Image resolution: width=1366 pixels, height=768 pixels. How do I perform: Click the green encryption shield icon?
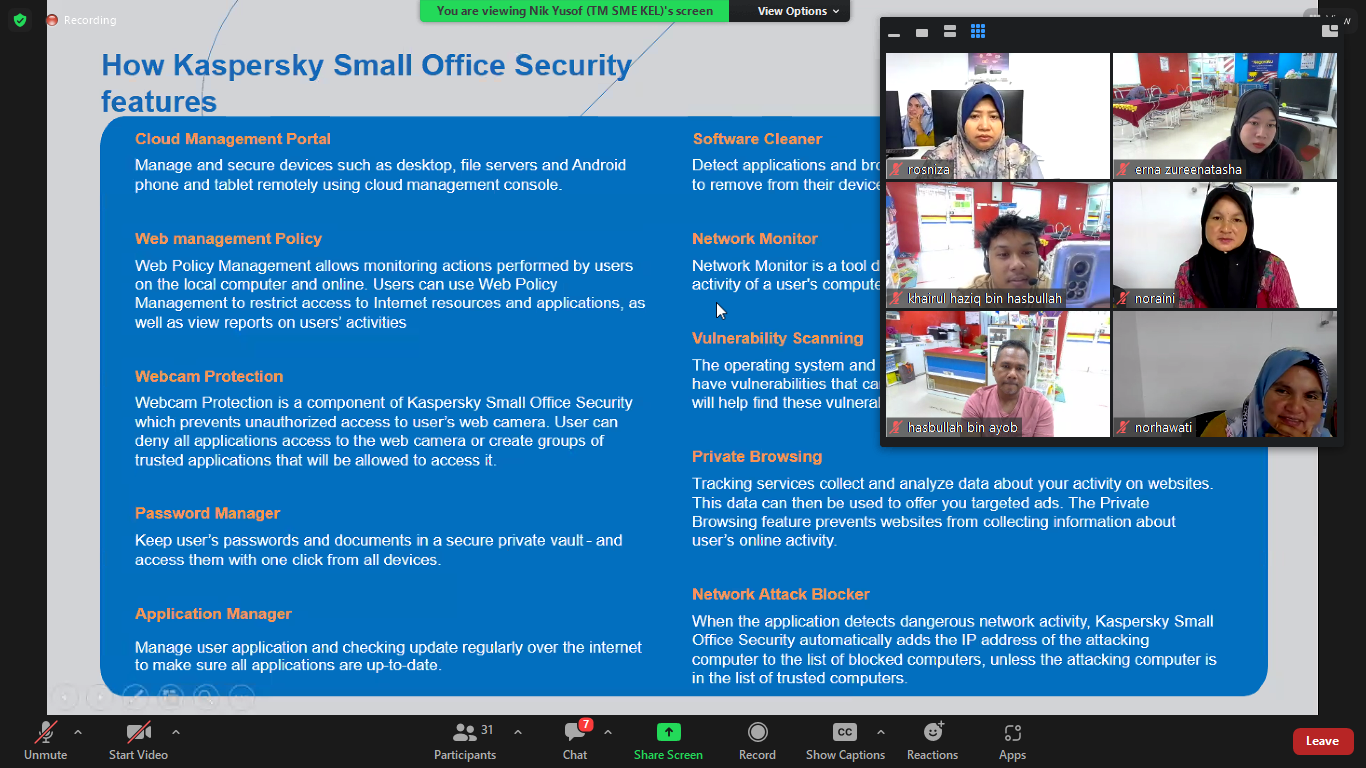(x=20, y=20)
